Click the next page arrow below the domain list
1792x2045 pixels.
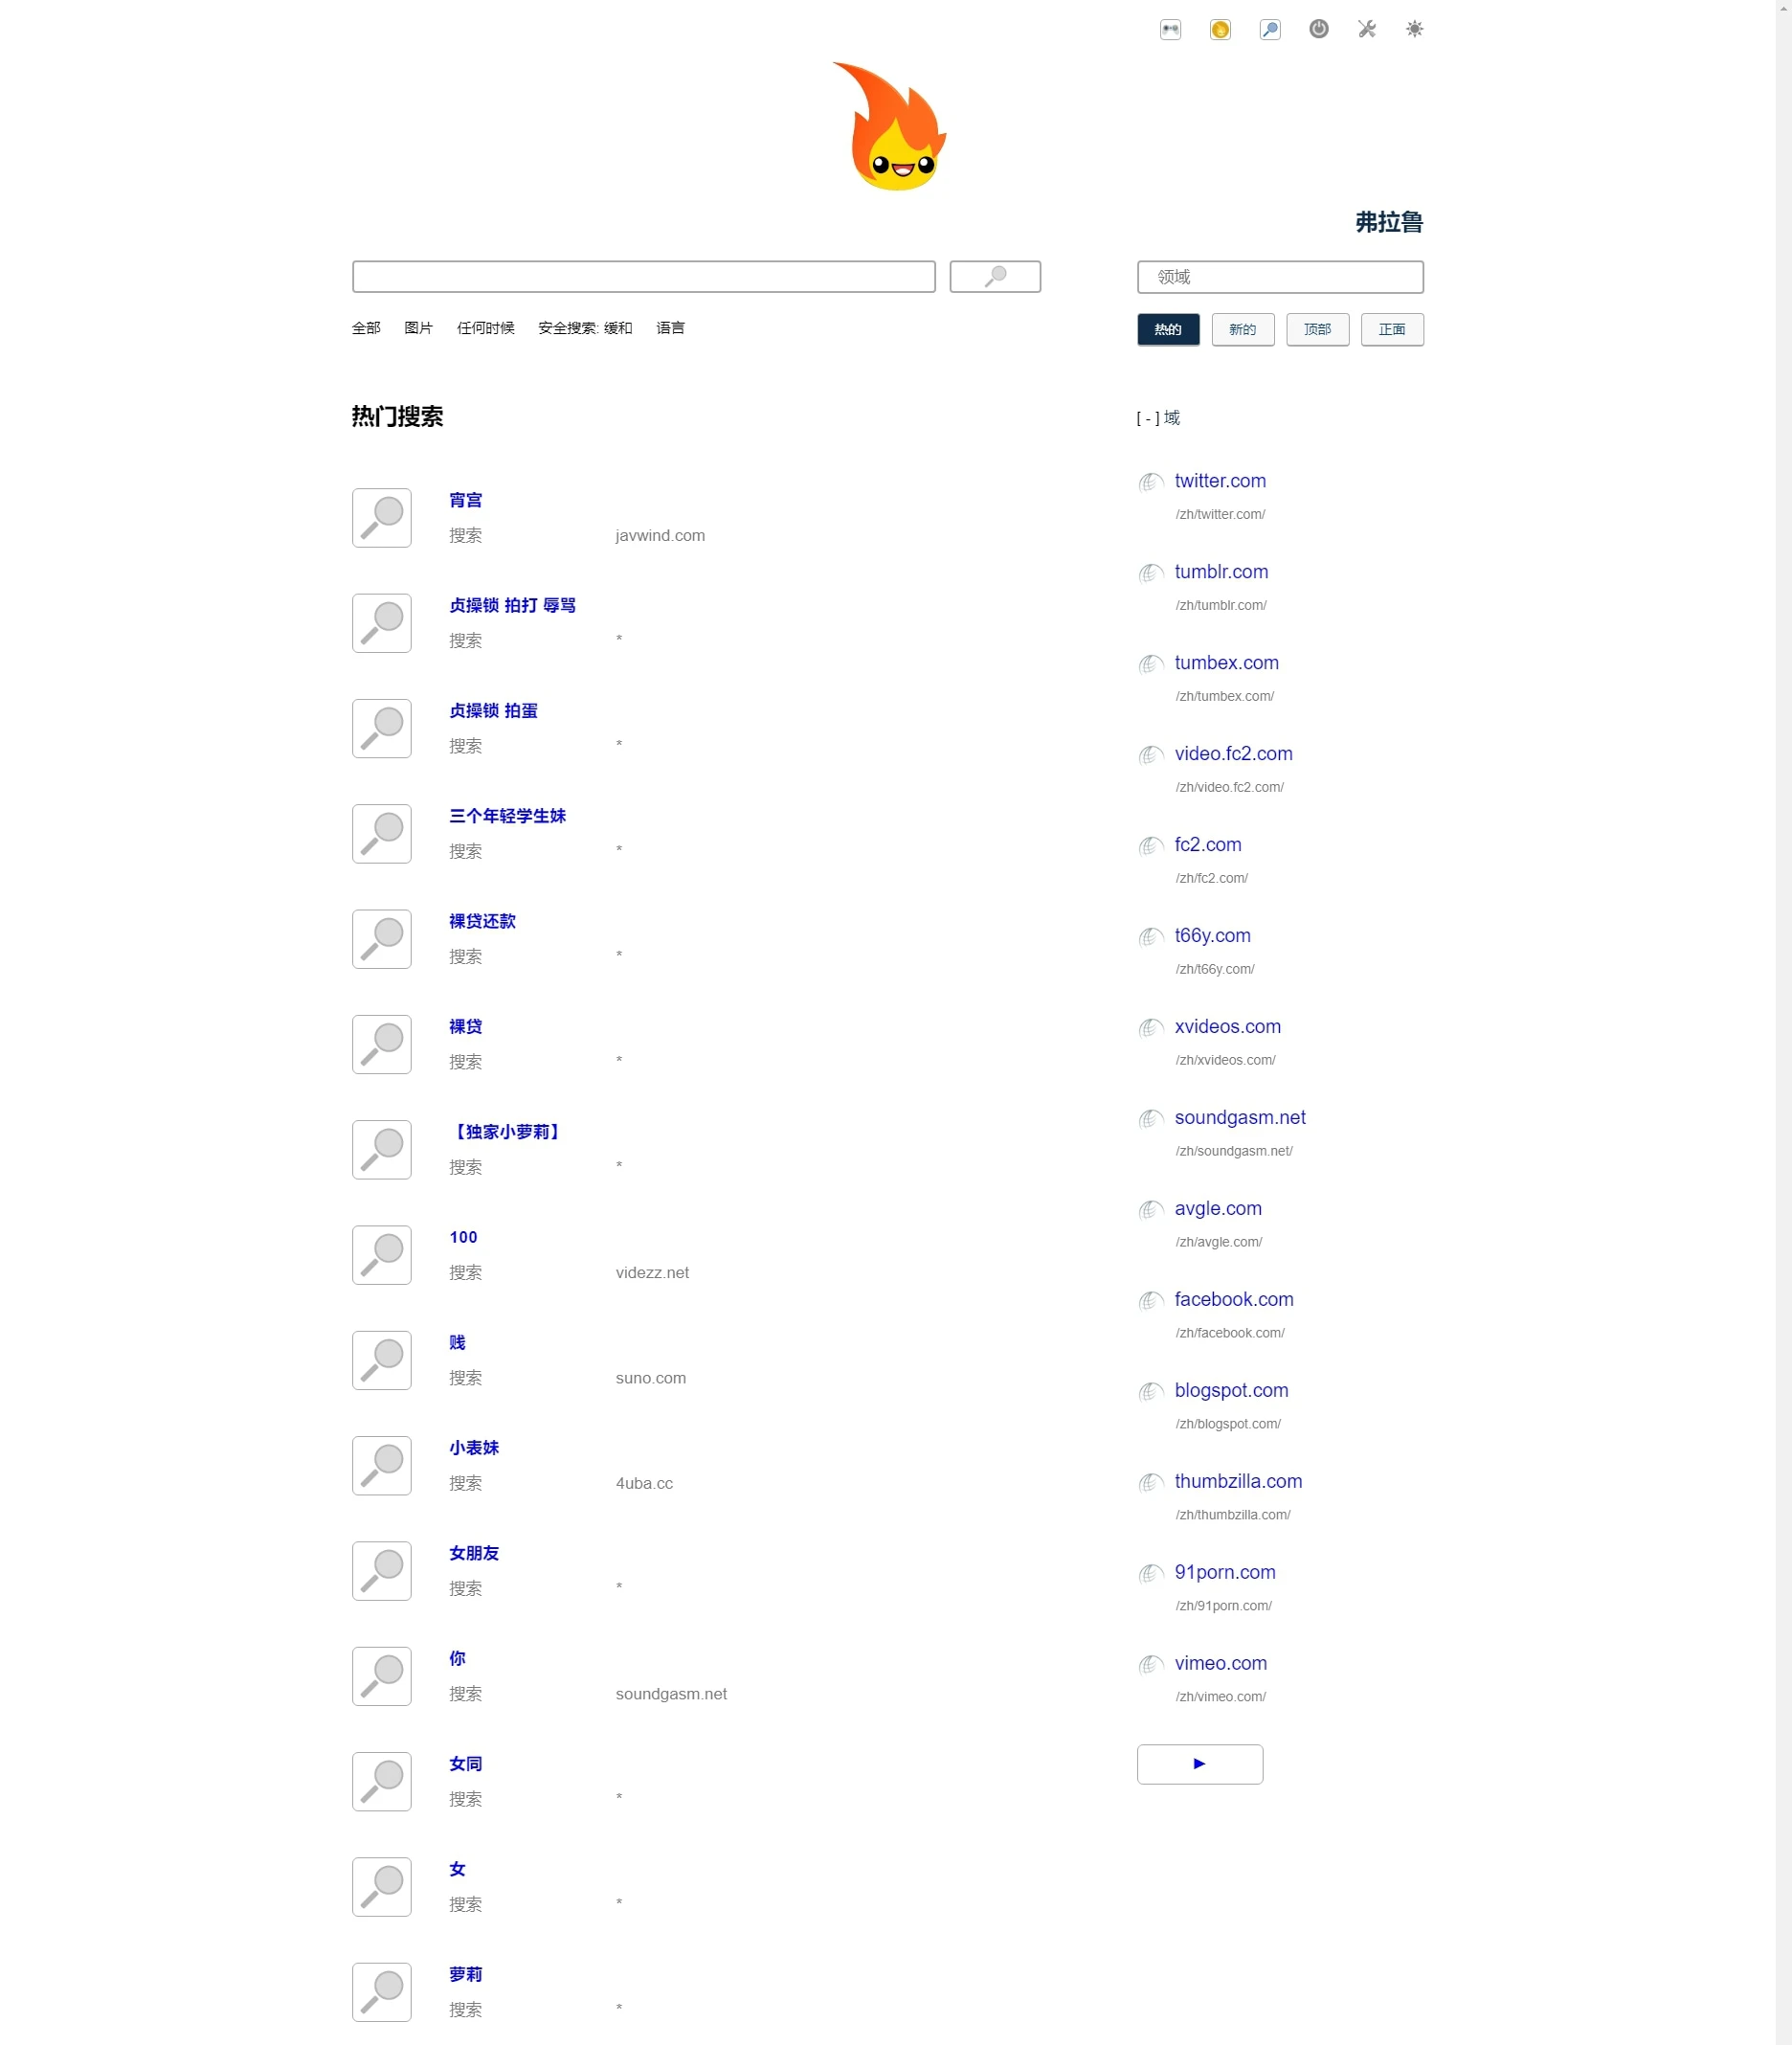pos(1199,1764)
